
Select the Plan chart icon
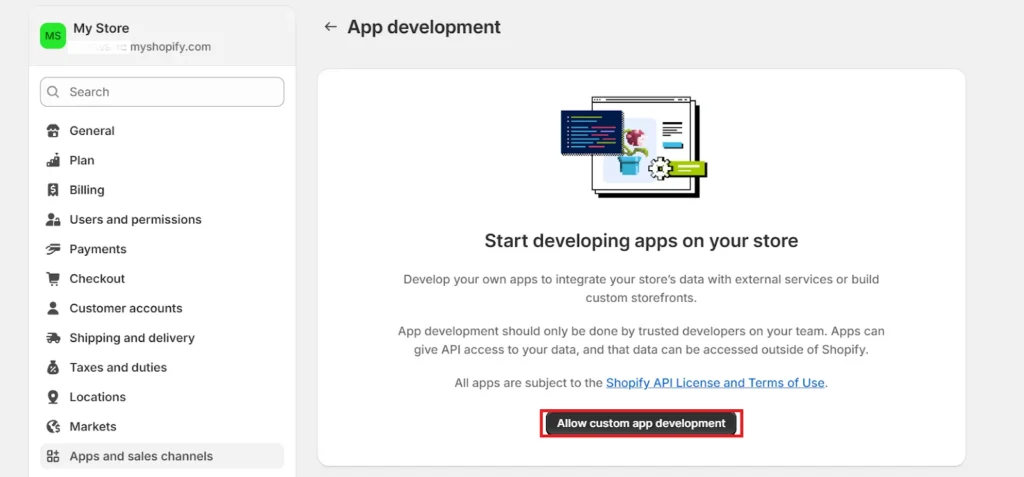[53, 160]
